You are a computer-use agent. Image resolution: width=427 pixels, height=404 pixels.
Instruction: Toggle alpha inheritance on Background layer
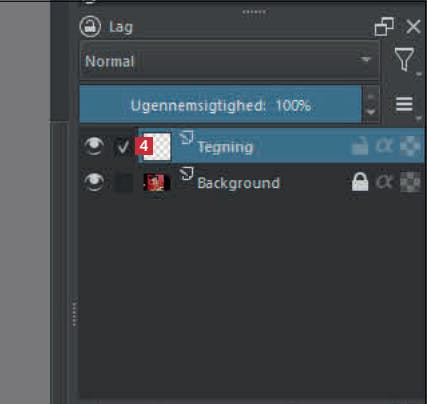[384, 182]
